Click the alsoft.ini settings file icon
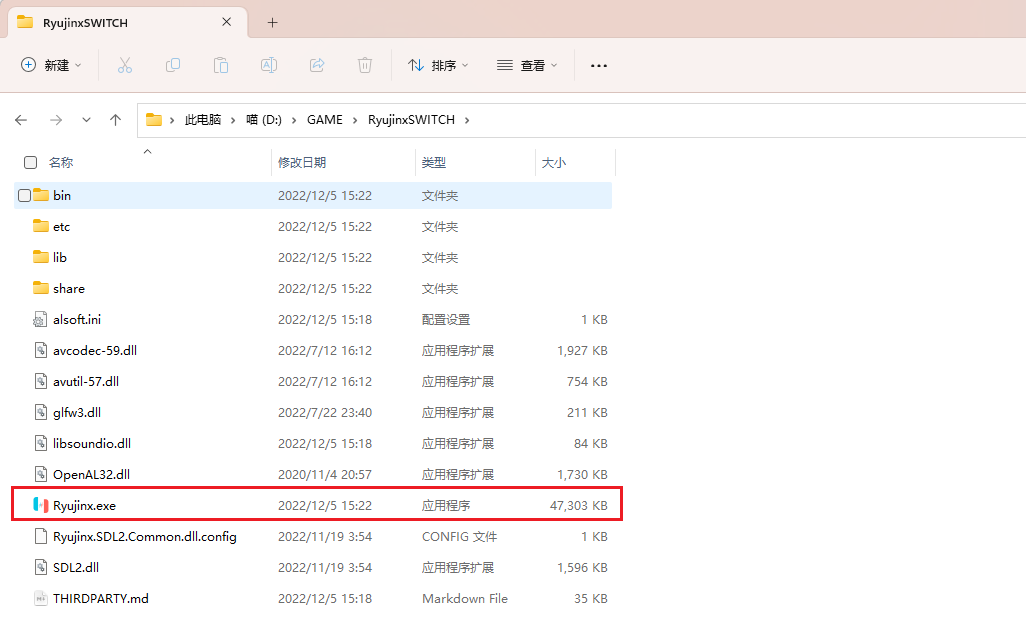The image size is (1026, 620). pos(41,319)
